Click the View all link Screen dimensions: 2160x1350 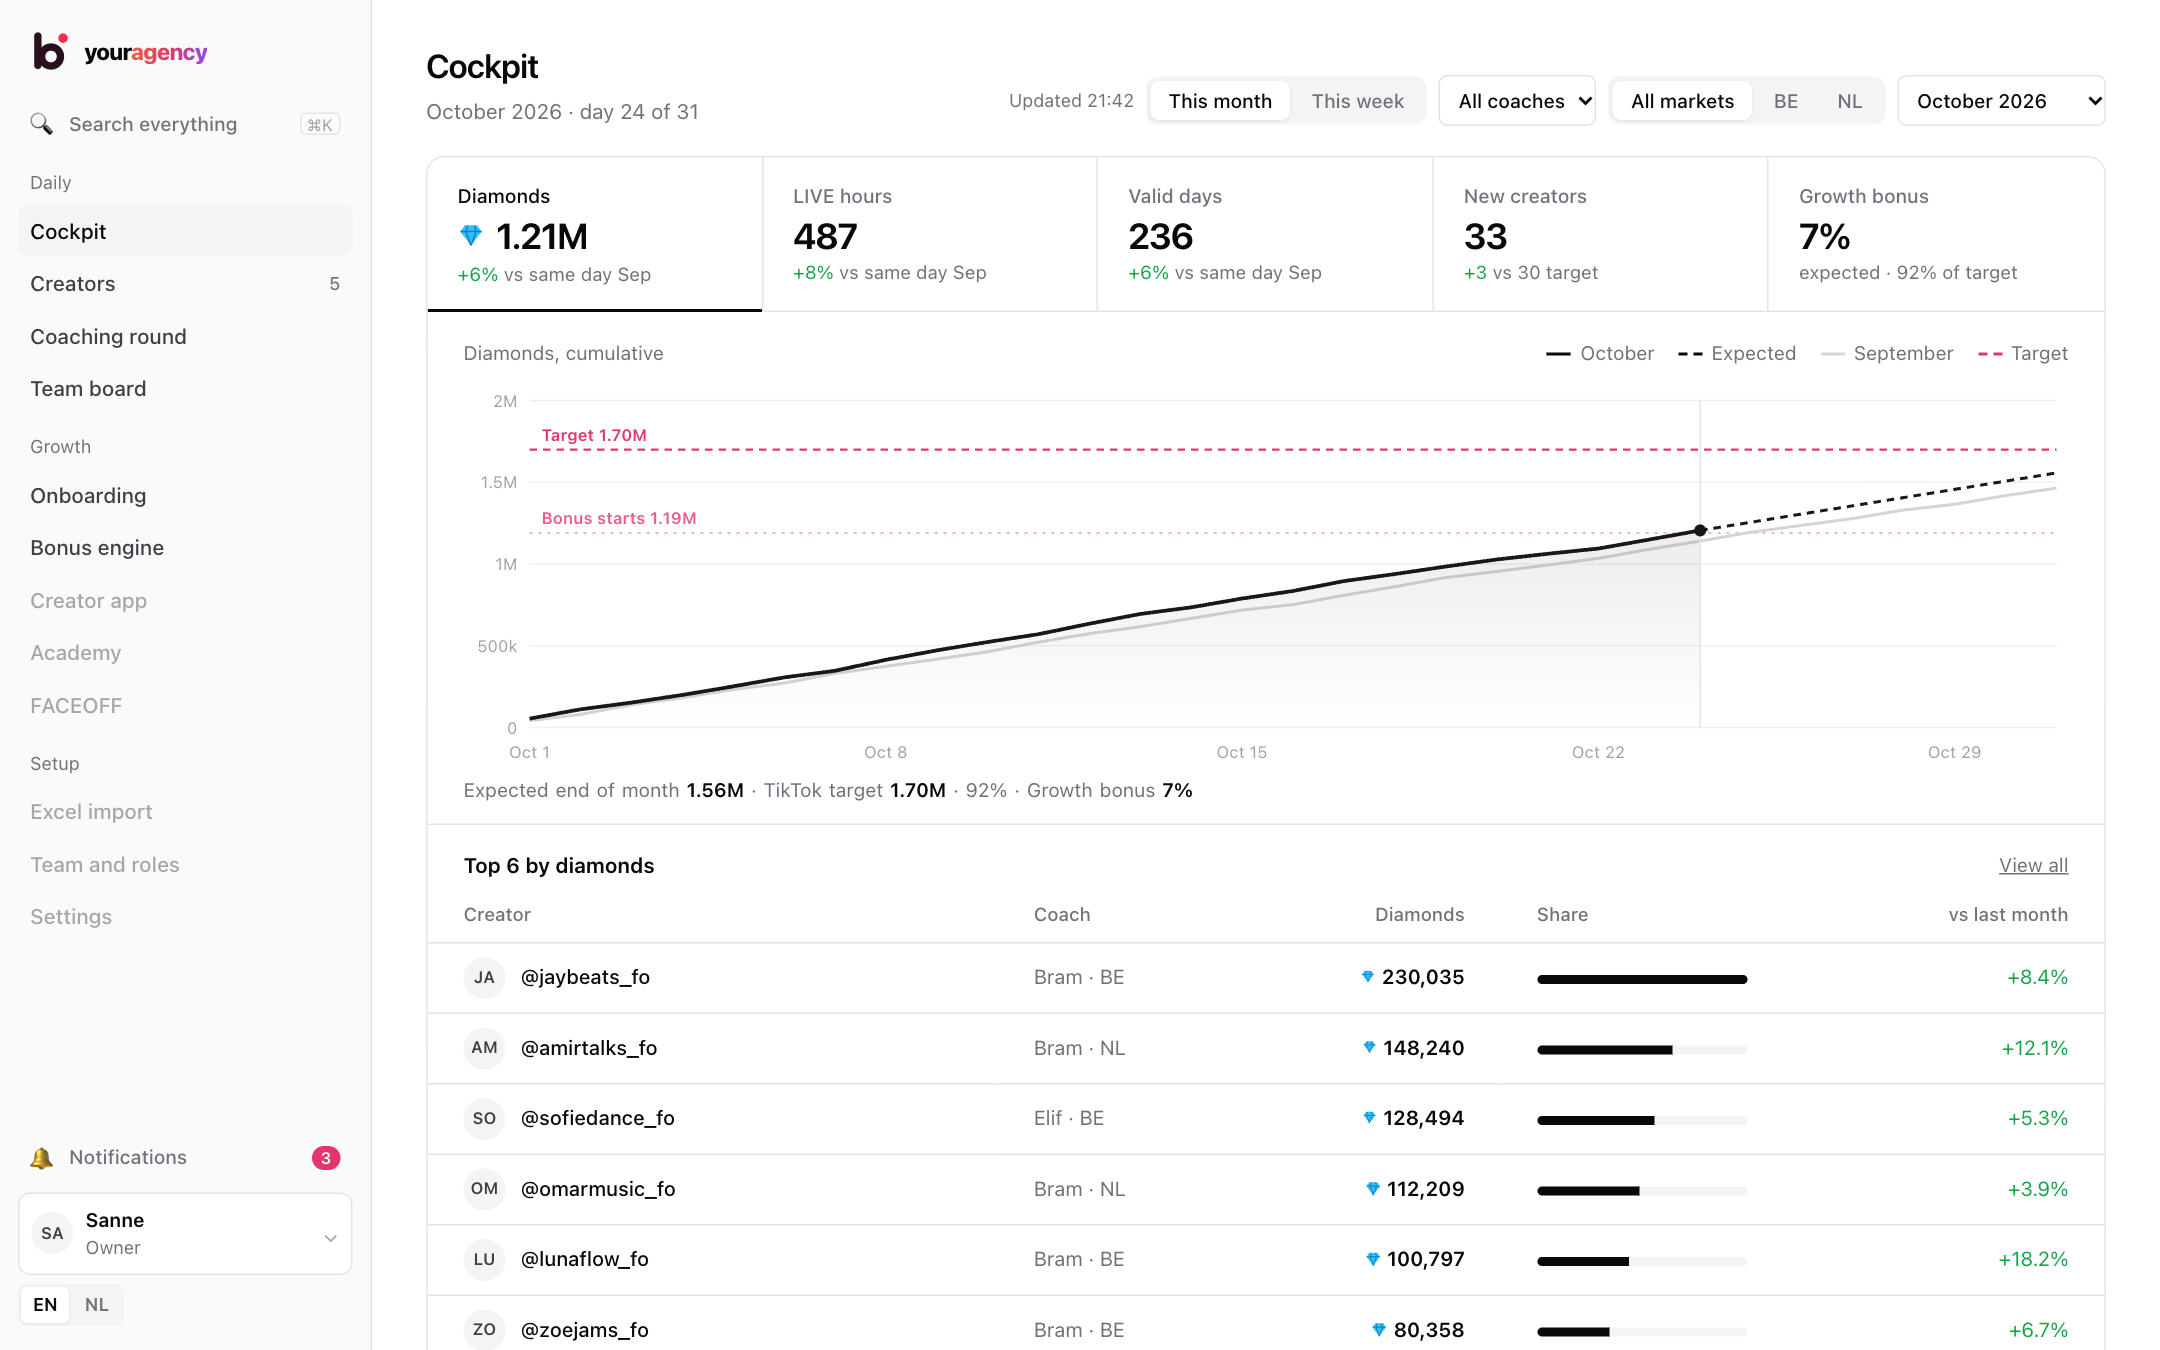[2033, 866]
